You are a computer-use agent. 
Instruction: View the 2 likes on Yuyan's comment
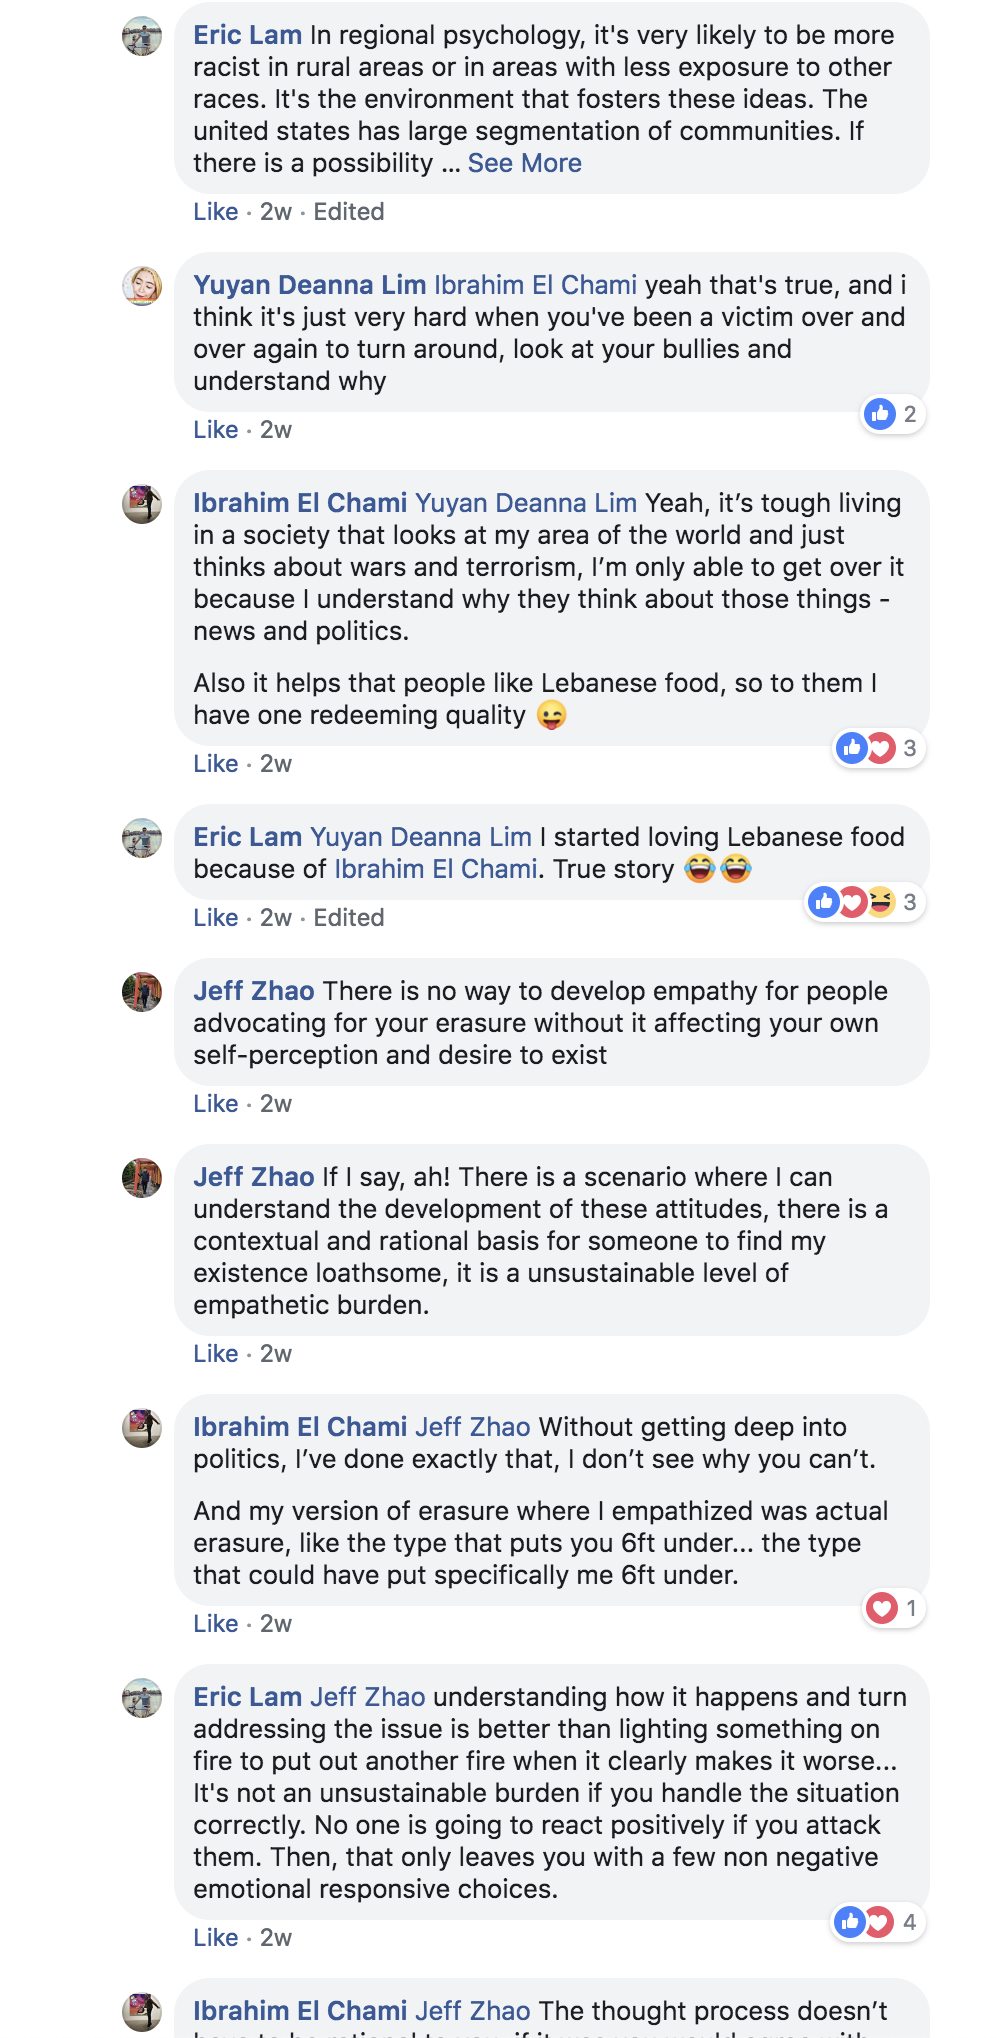click(893, 414)
